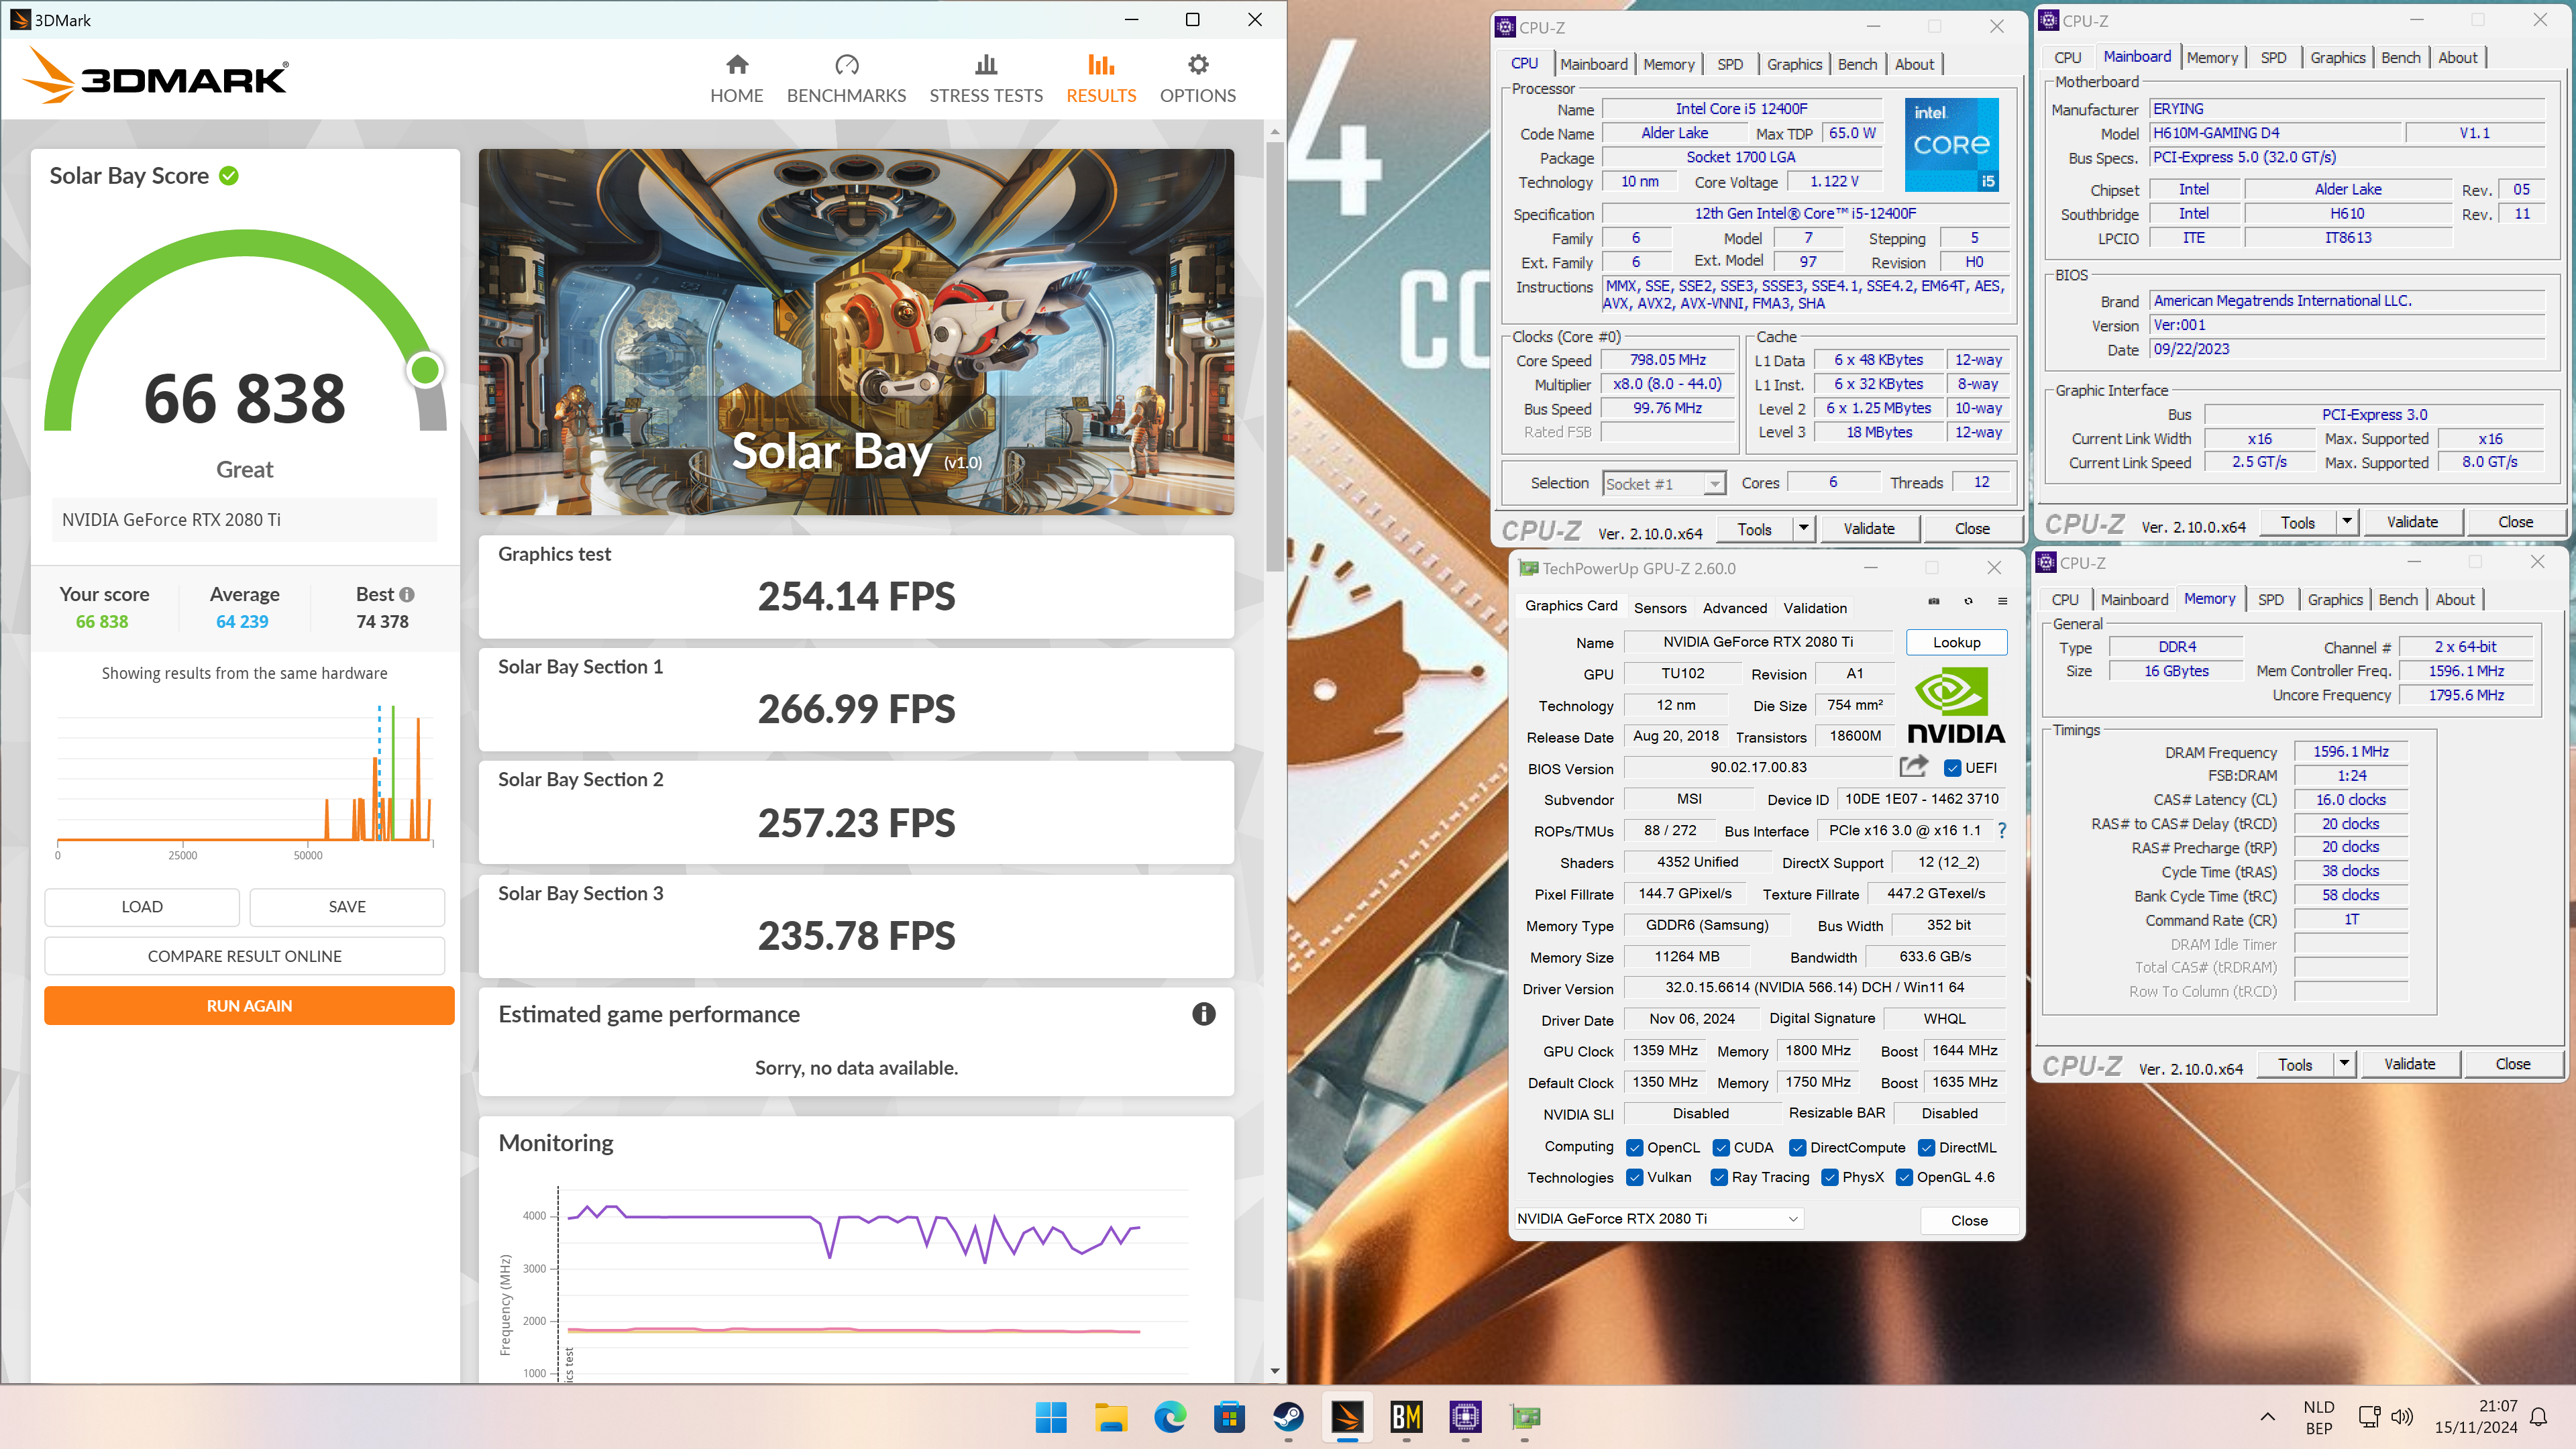The width and height of the screenshot is (2576, 1449).
Task: Click the LOAD result button
Action: click(141, 907)
